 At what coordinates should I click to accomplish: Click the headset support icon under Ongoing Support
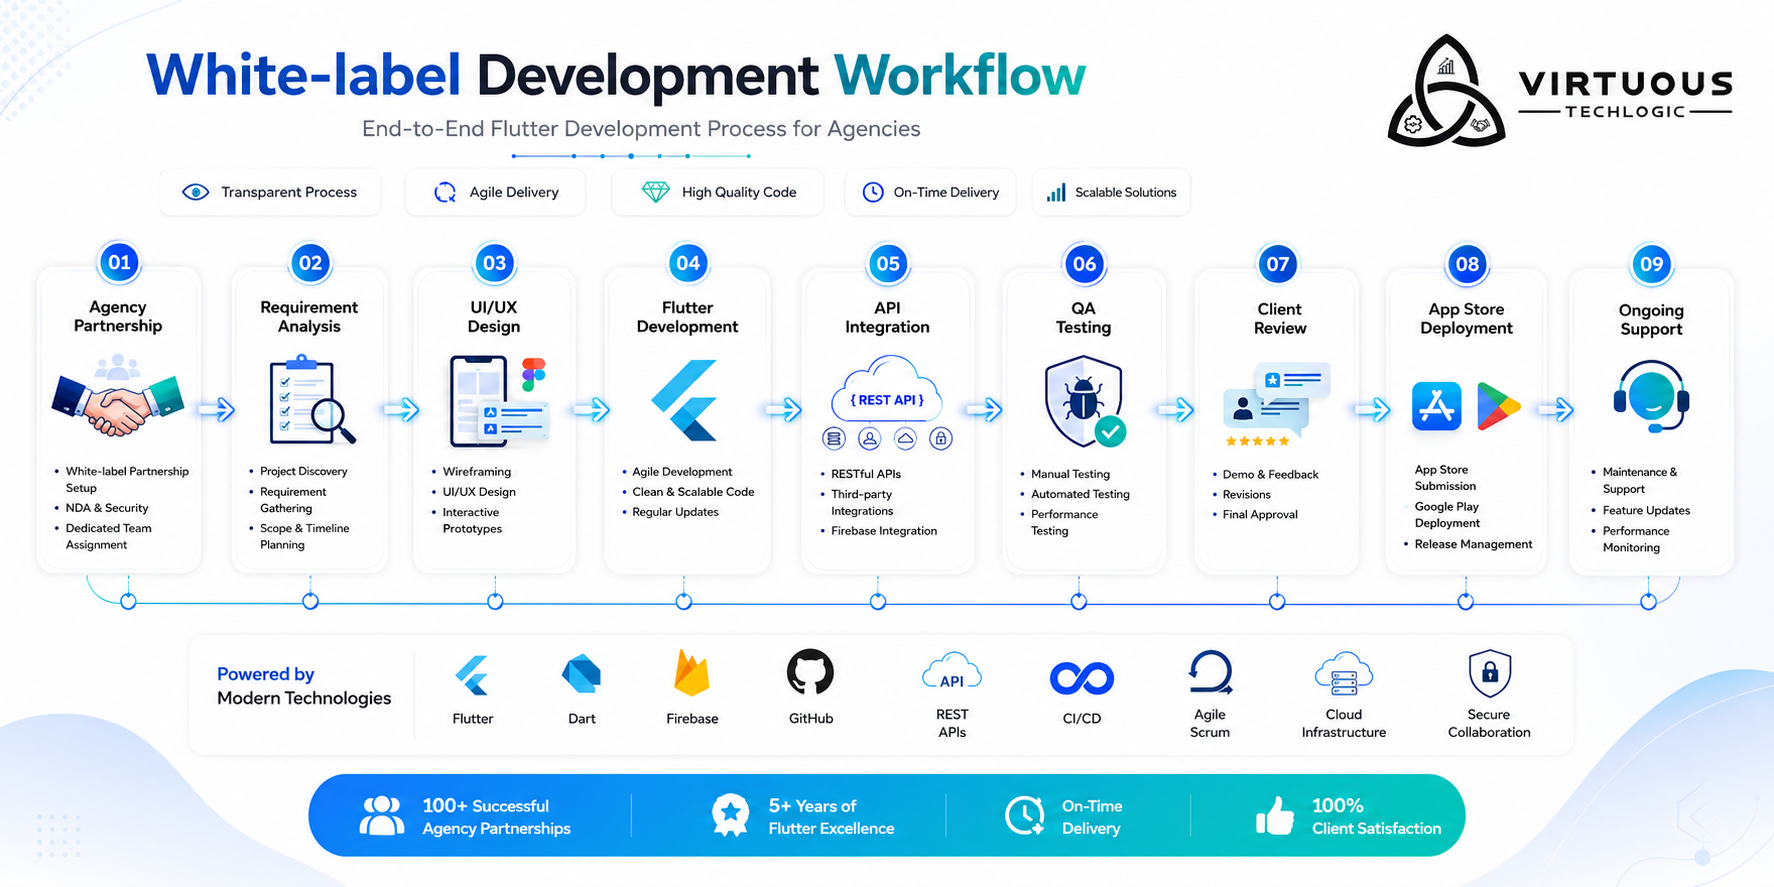pyautogui.click(x=1651, y=398)
